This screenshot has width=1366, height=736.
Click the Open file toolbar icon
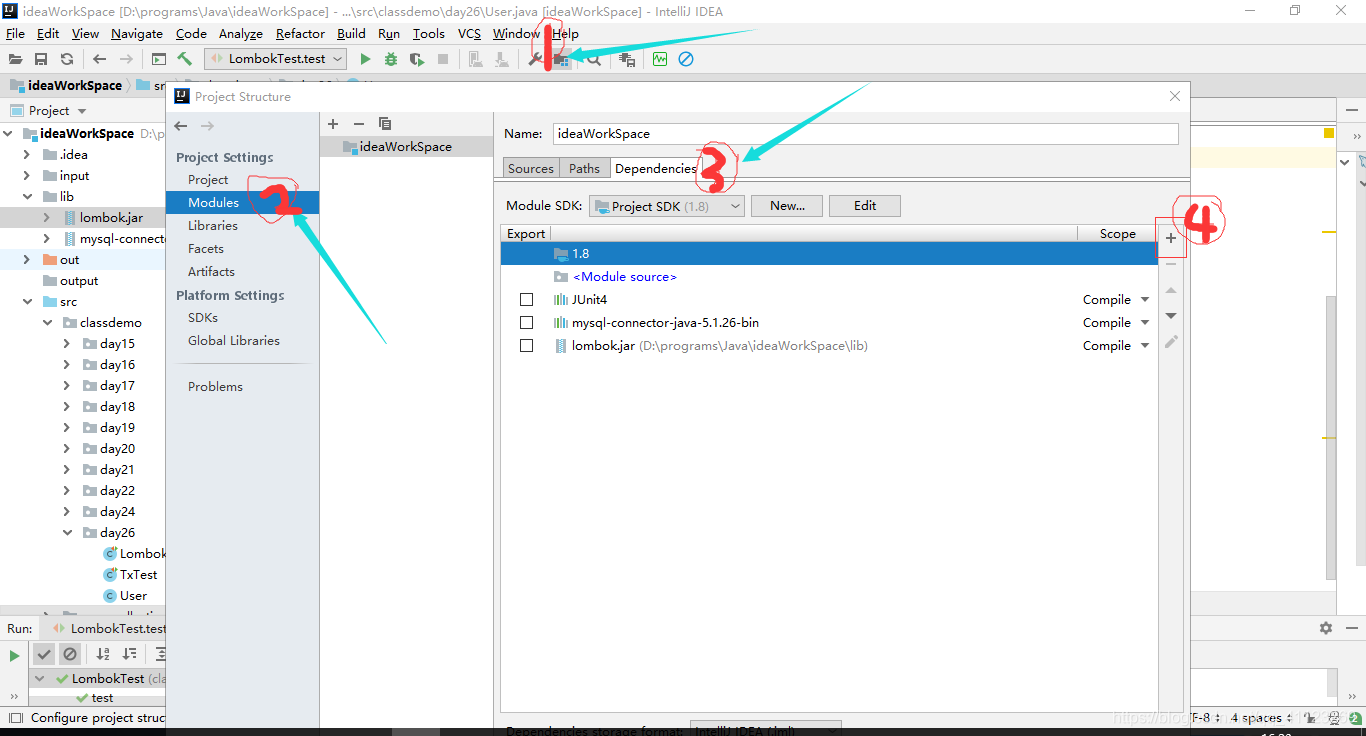15,59
